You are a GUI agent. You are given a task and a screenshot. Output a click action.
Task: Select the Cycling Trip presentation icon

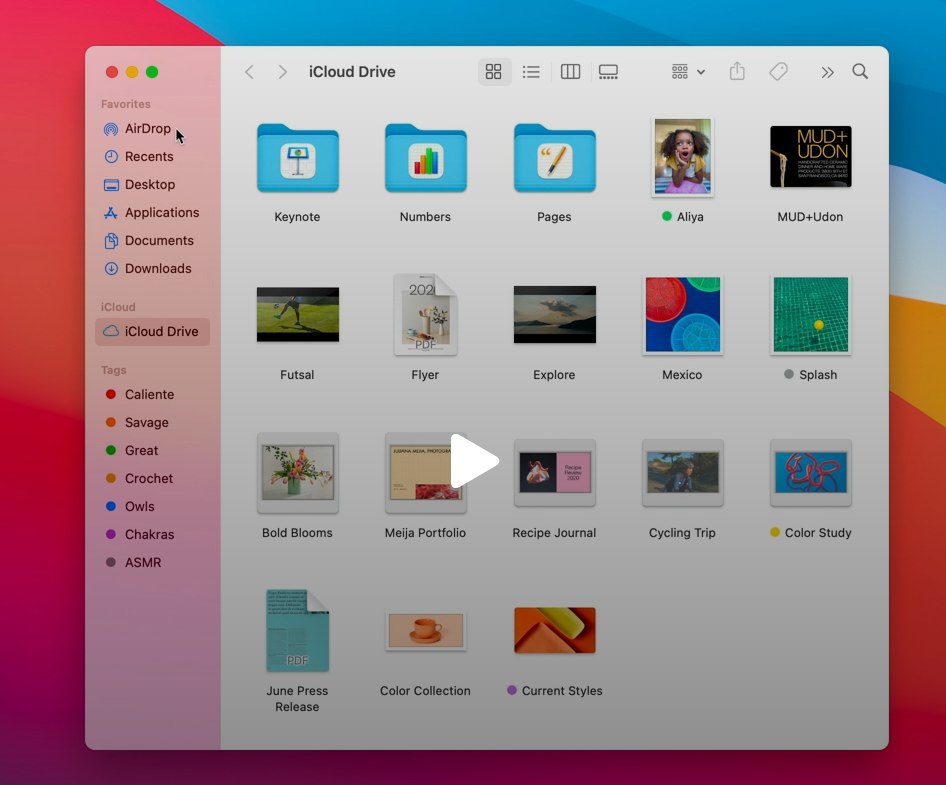pyautogui.click(x=682, y=472)
